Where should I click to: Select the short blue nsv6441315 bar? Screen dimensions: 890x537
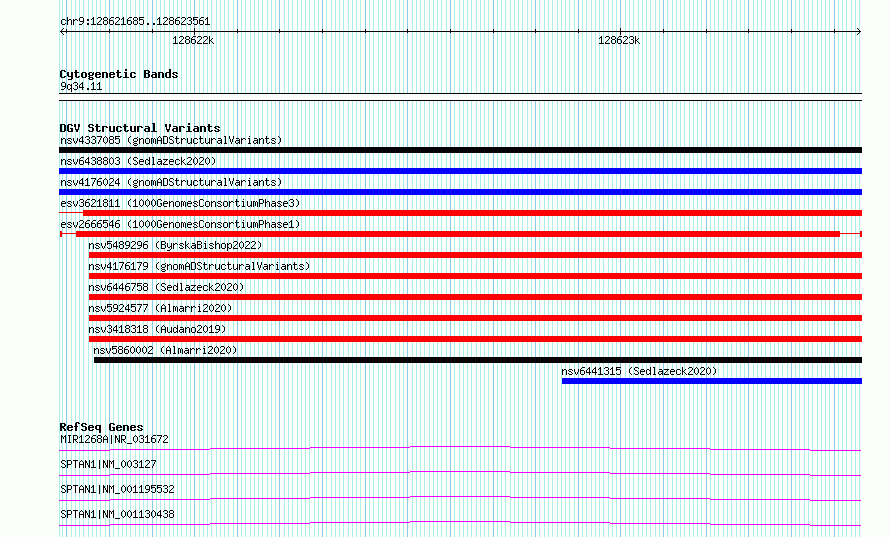pos(712,381)
